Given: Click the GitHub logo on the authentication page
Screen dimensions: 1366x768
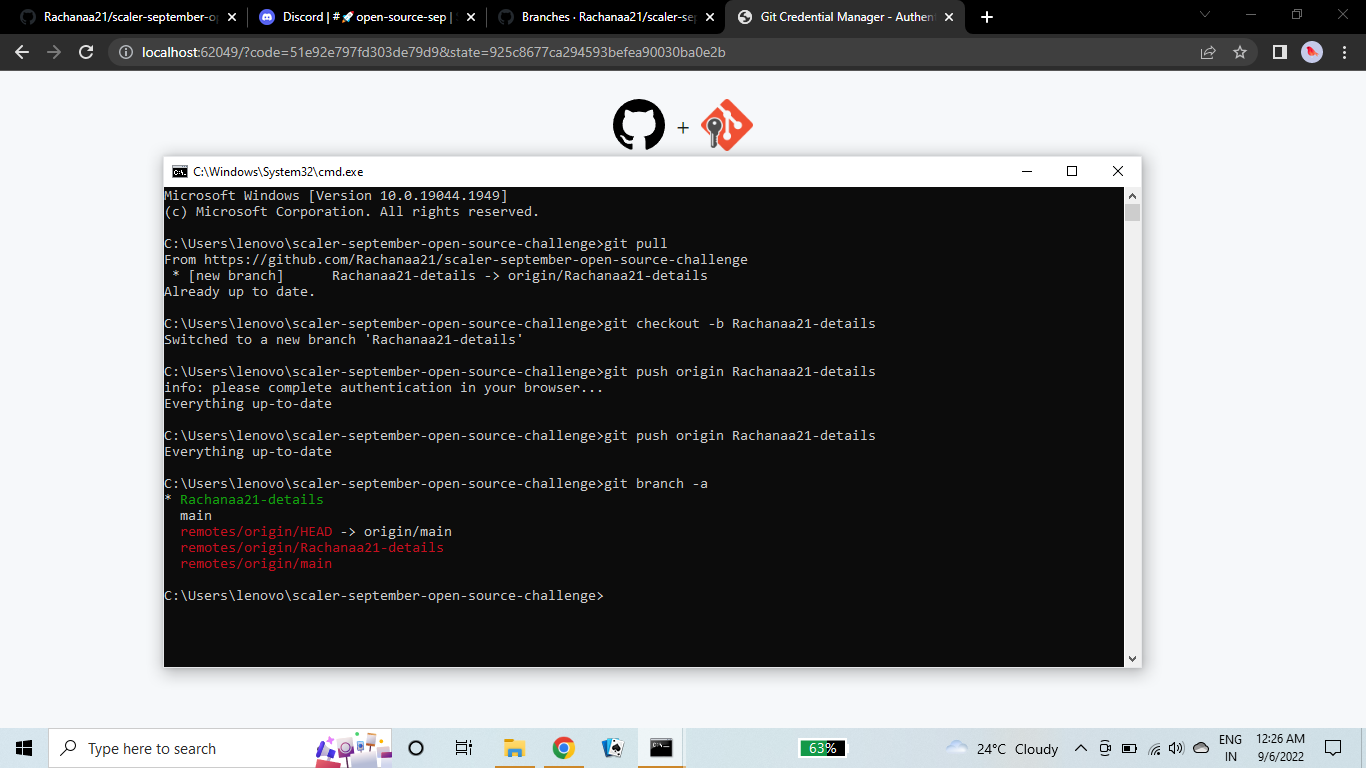Looking at the screenshot, I should click(x=637, y=126).
